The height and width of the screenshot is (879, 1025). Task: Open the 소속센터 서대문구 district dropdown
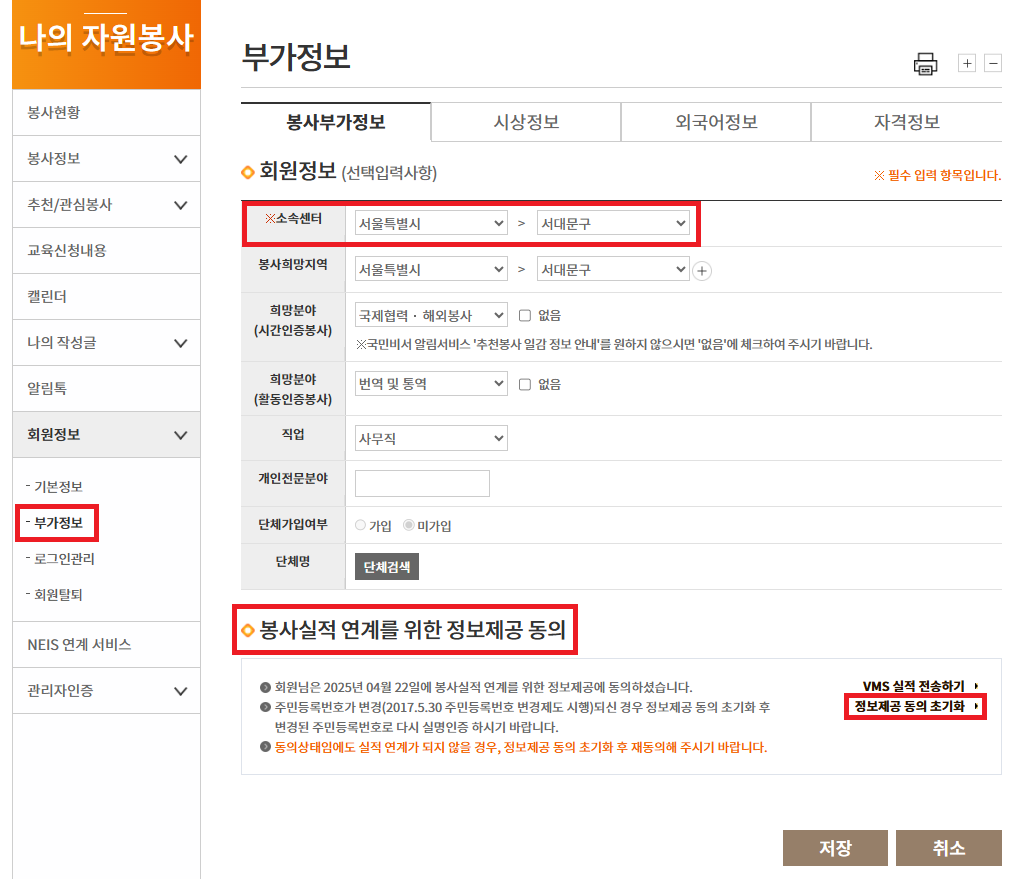(613, 224)
